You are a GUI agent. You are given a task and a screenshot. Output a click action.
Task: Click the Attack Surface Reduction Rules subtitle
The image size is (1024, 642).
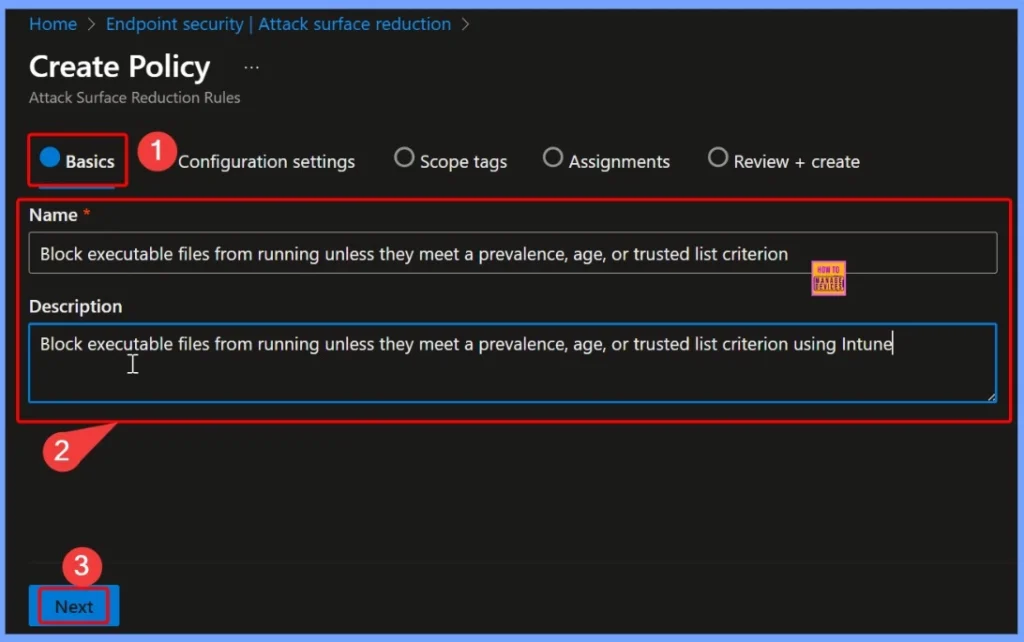[x=134, y=98]
